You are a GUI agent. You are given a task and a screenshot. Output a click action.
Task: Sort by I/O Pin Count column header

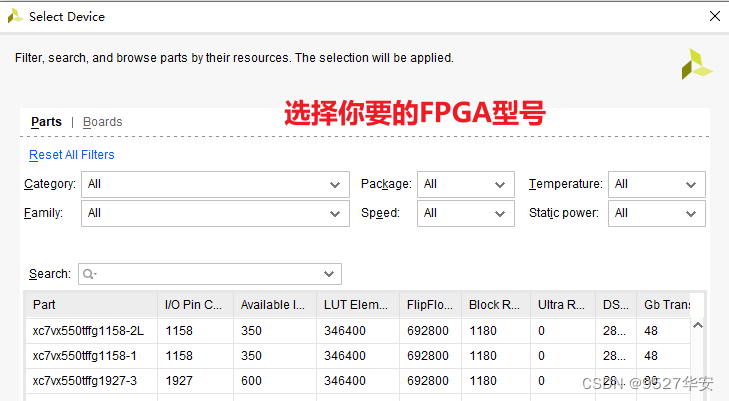[x=197, y=305]
